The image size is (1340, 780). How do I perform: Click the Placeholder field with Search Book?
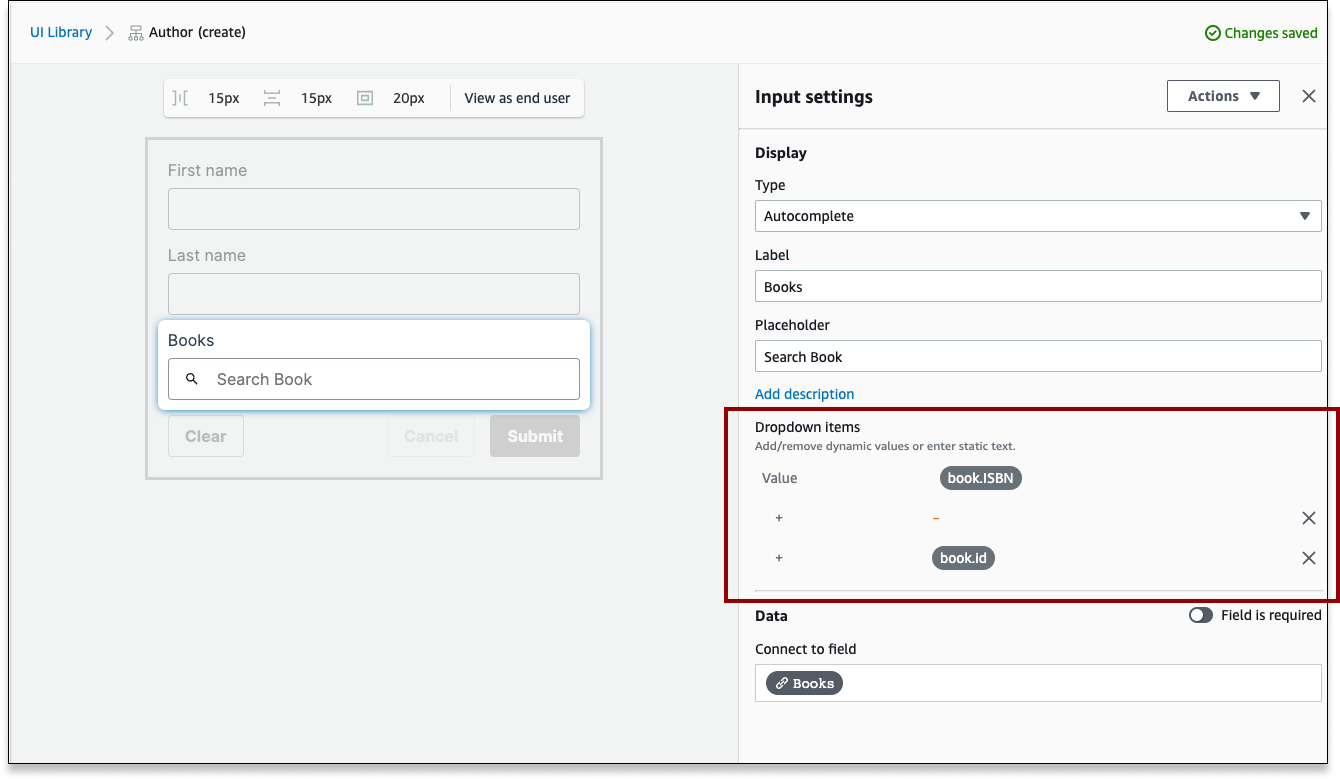(x=1038, y=356)
